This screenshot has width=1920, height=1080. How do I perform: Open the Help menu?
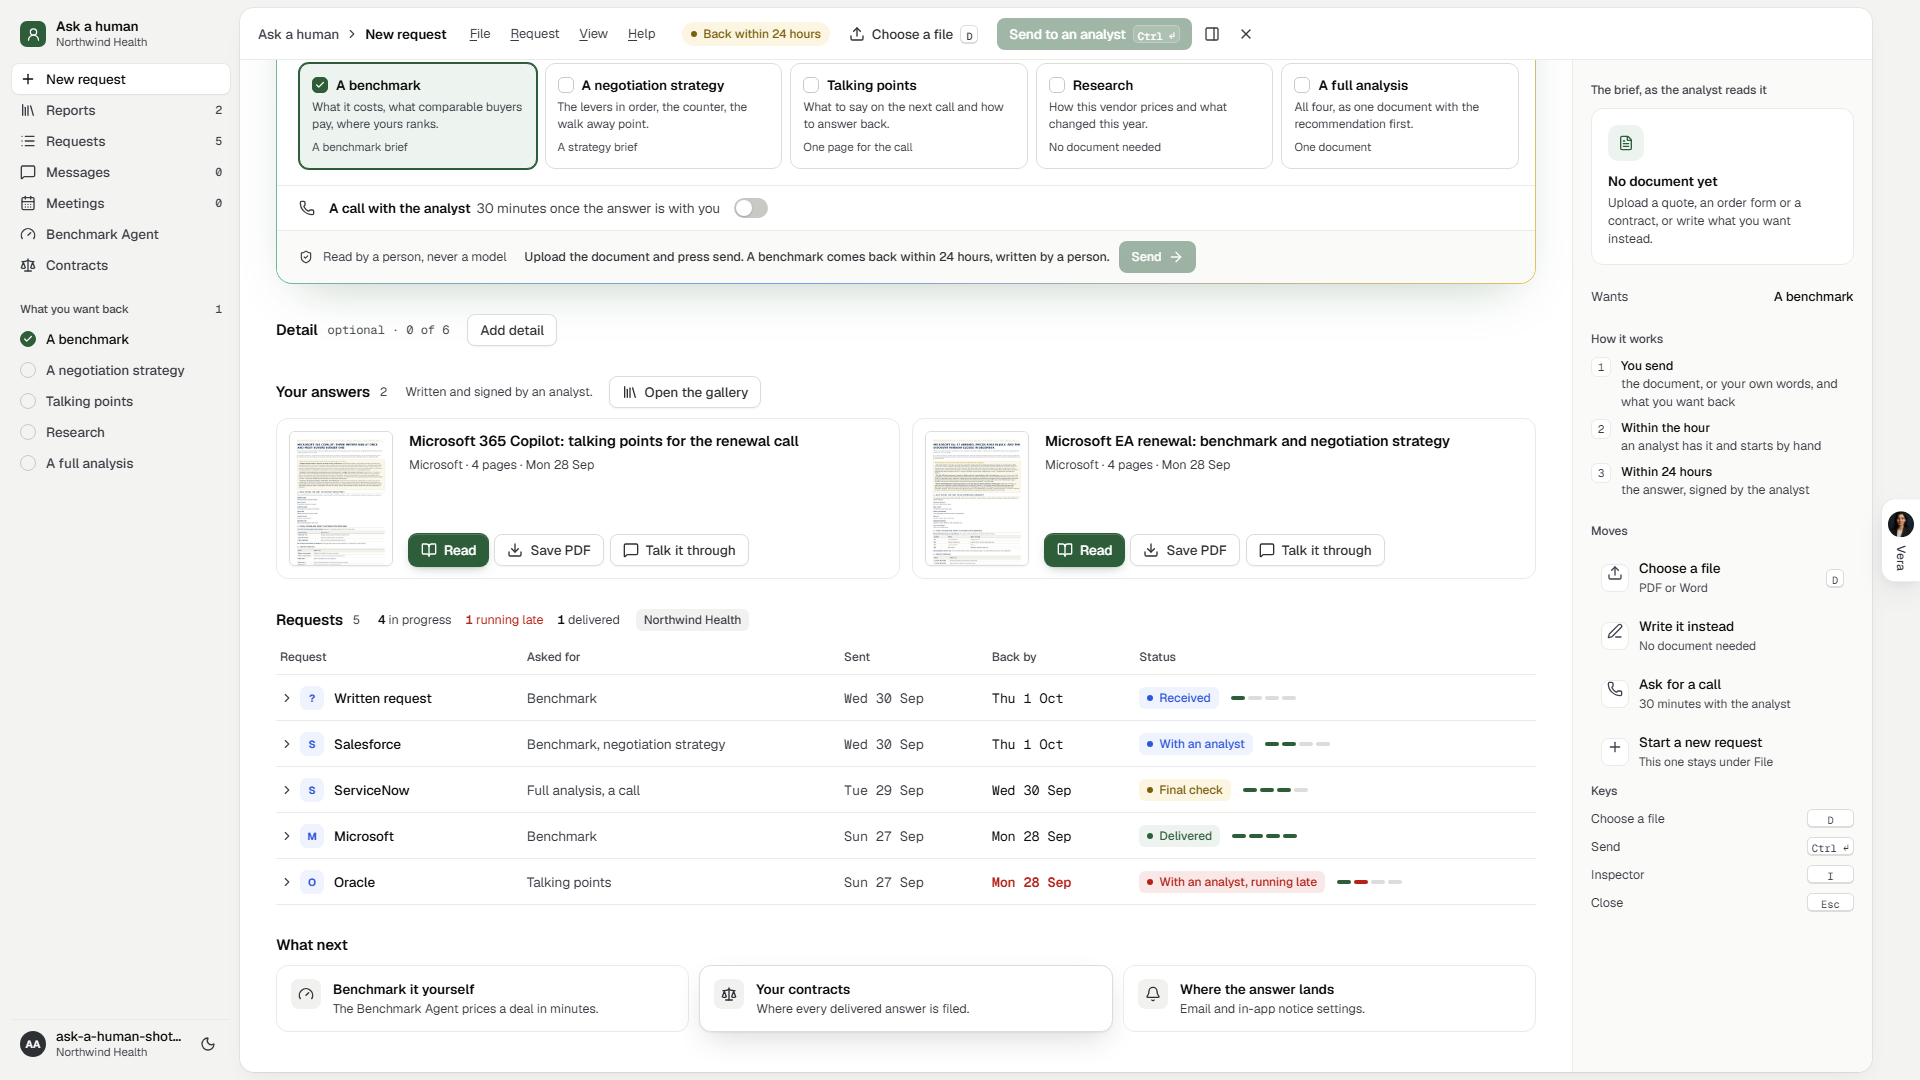[x=641, y=34]
